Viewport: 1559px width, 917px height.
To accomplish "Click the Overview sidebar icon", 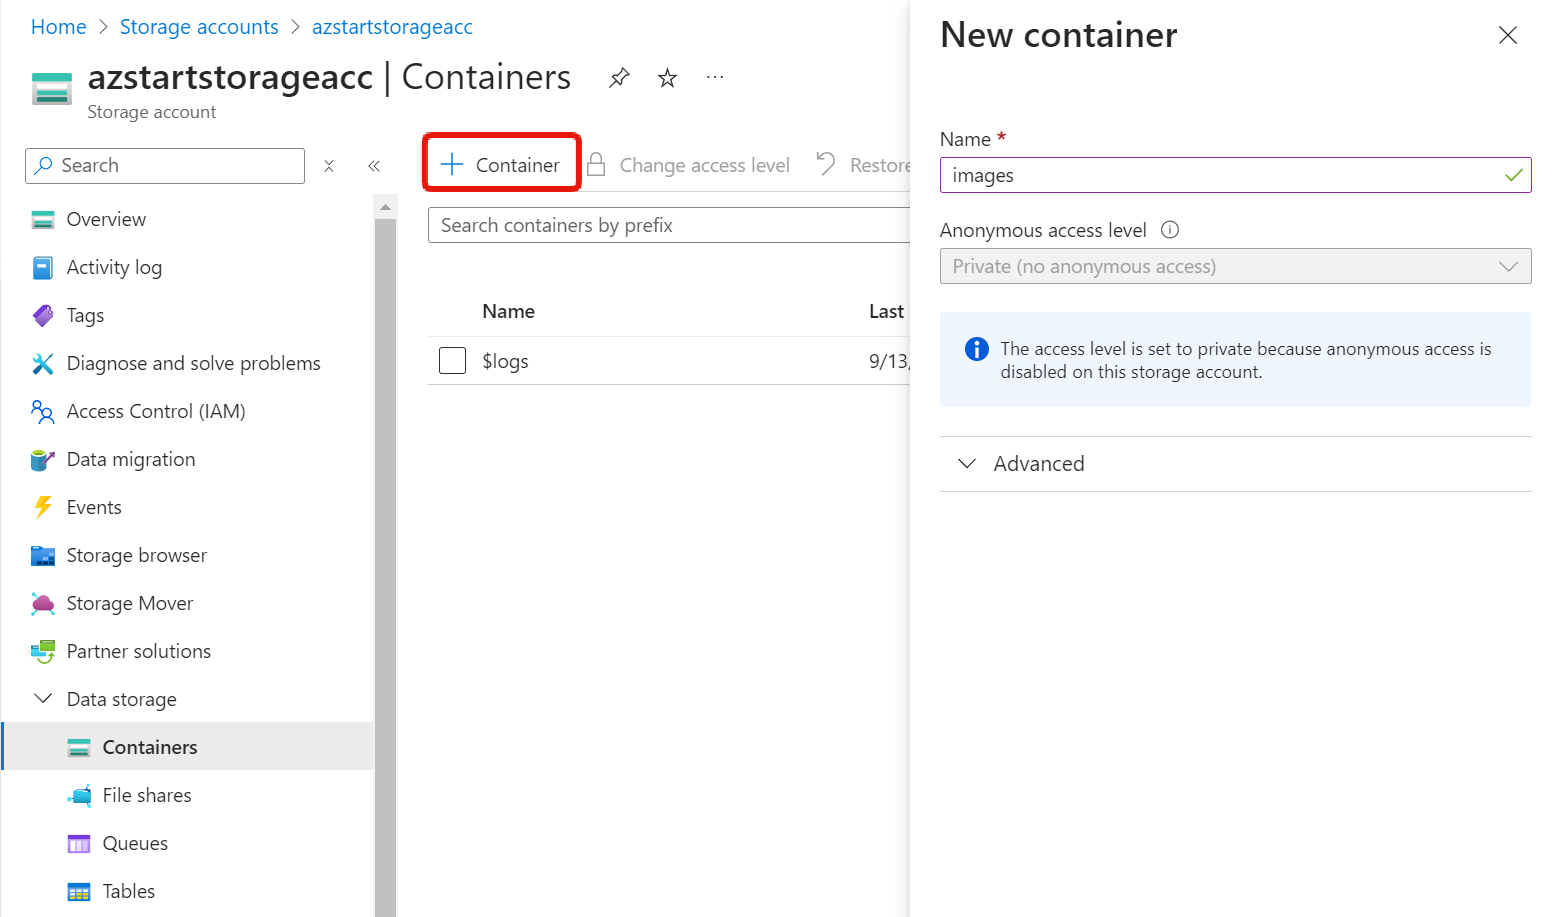I will click(43, 220).
